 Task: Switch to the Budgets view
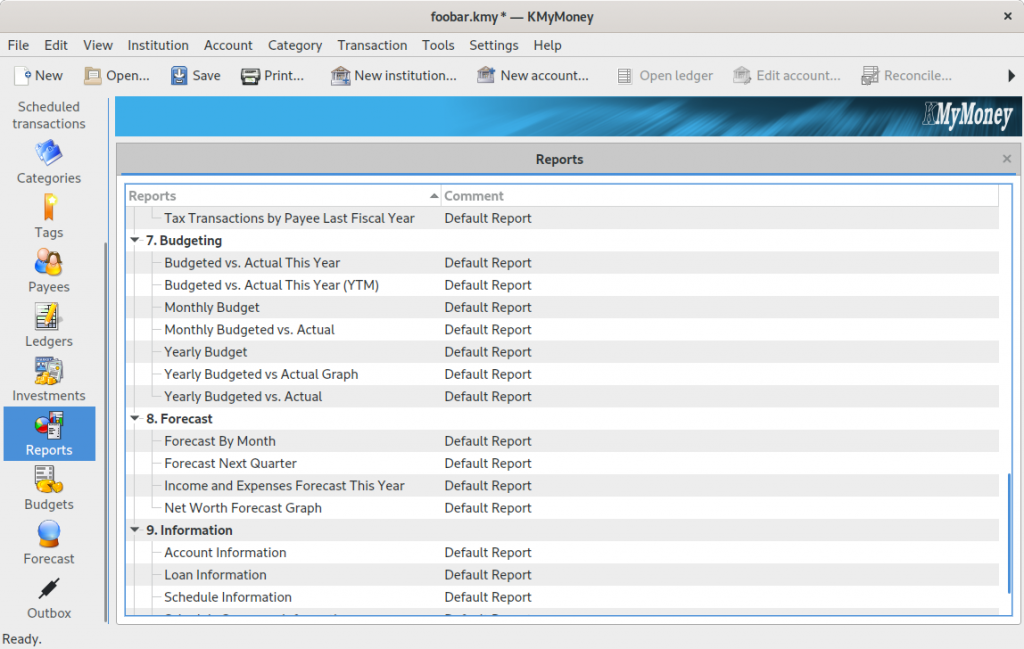point(48,491)
